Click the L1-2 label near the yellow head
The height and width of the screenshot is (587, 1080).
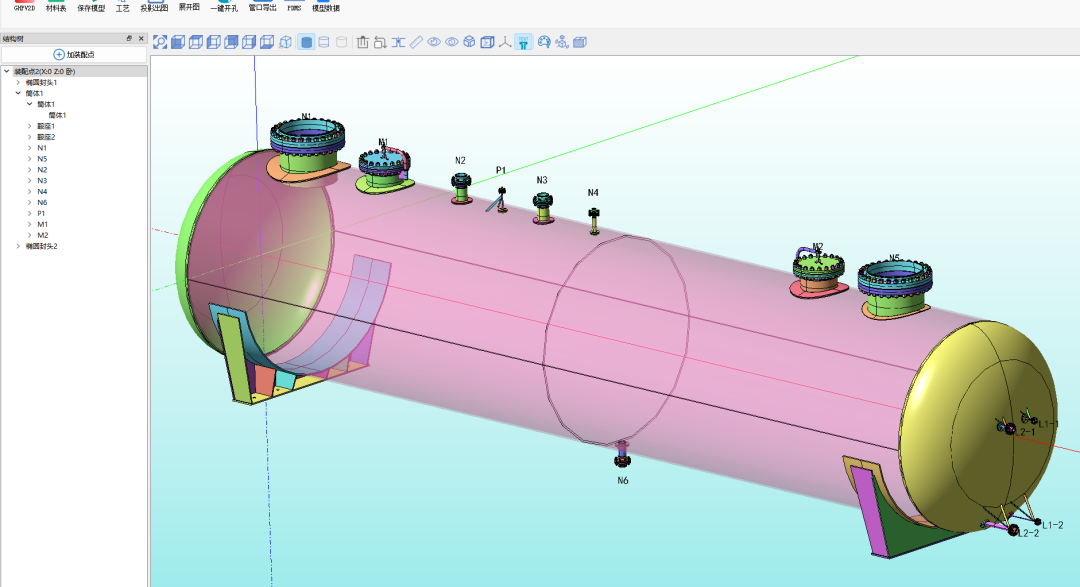[x=1052, y=525]
